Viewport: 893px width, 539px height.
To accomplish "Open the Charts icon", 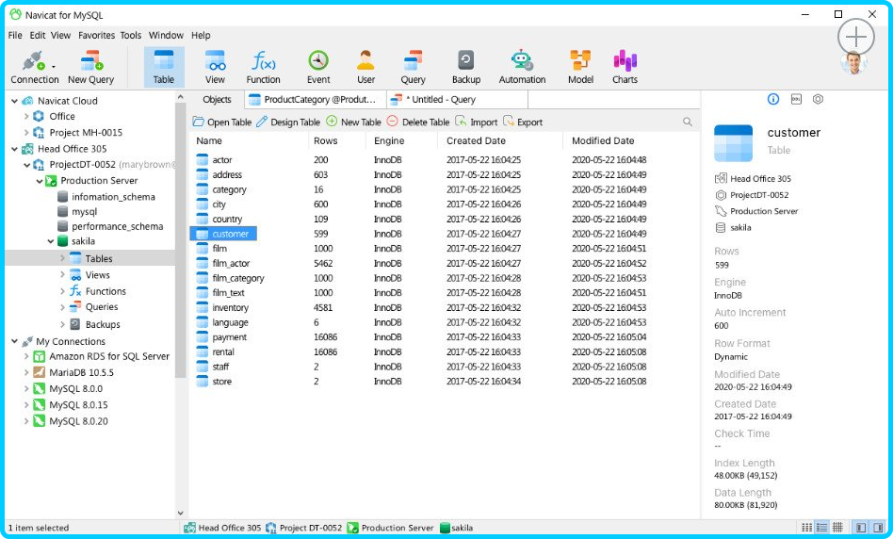I will (x=625, y=66).
